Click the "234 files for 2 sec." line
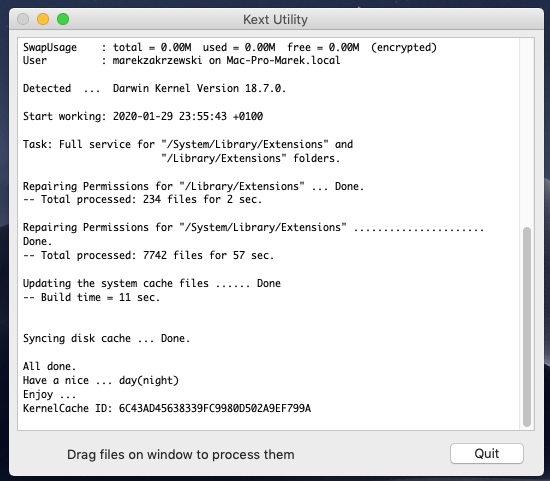The height and width of the screenshot is (481, 550). [142, 199]
